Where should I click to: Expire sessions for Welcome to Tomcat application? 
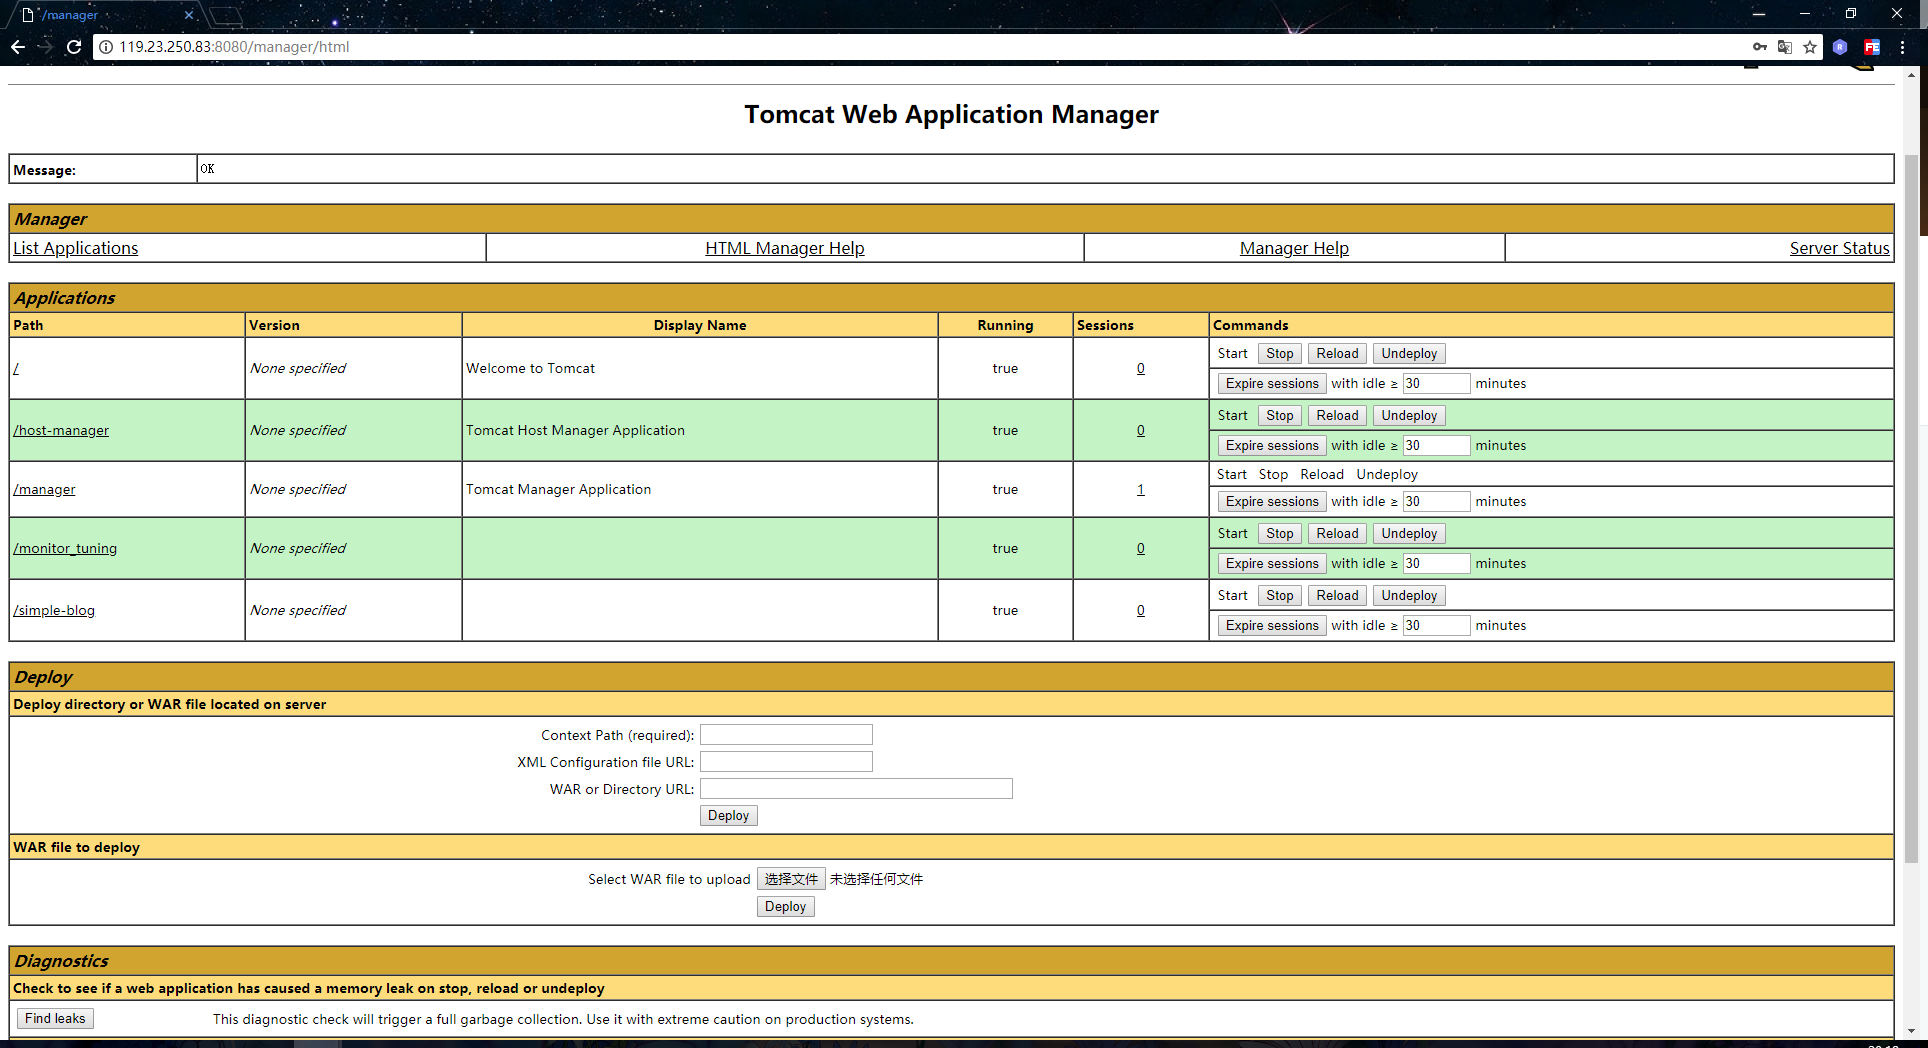[1272, 383]
